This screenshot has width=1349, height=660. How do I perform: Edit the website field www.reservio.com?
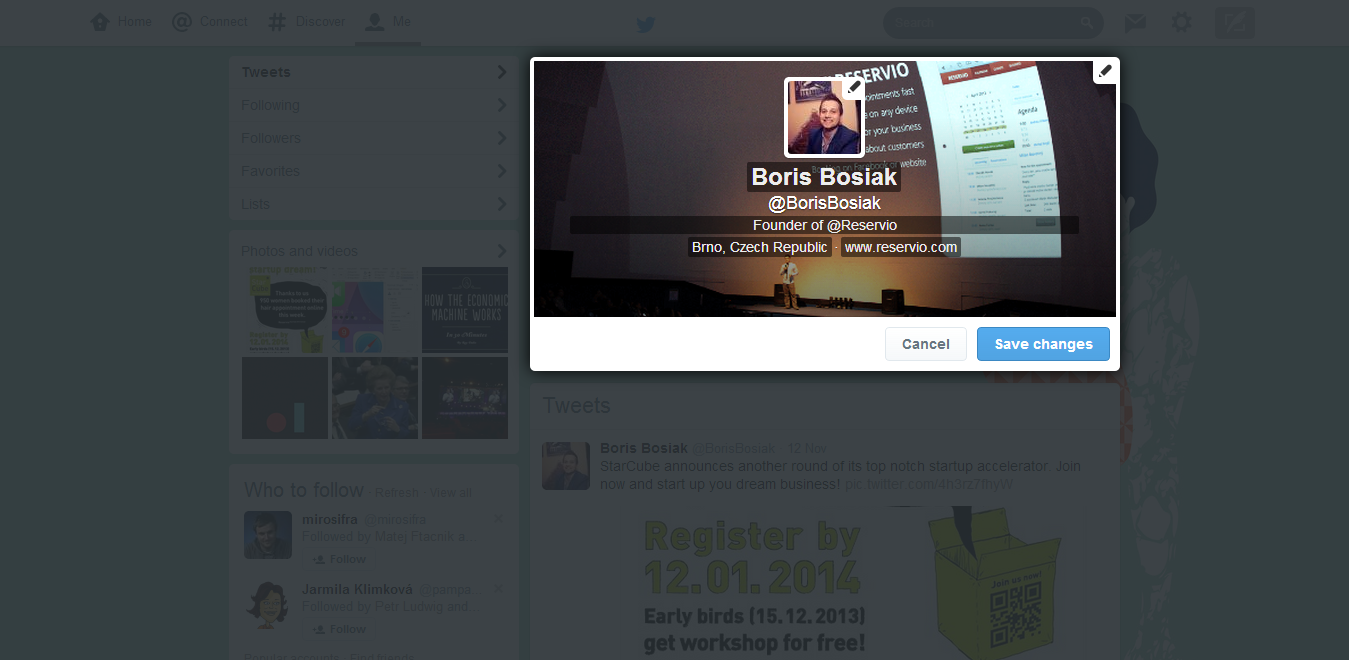coord(901,247)
